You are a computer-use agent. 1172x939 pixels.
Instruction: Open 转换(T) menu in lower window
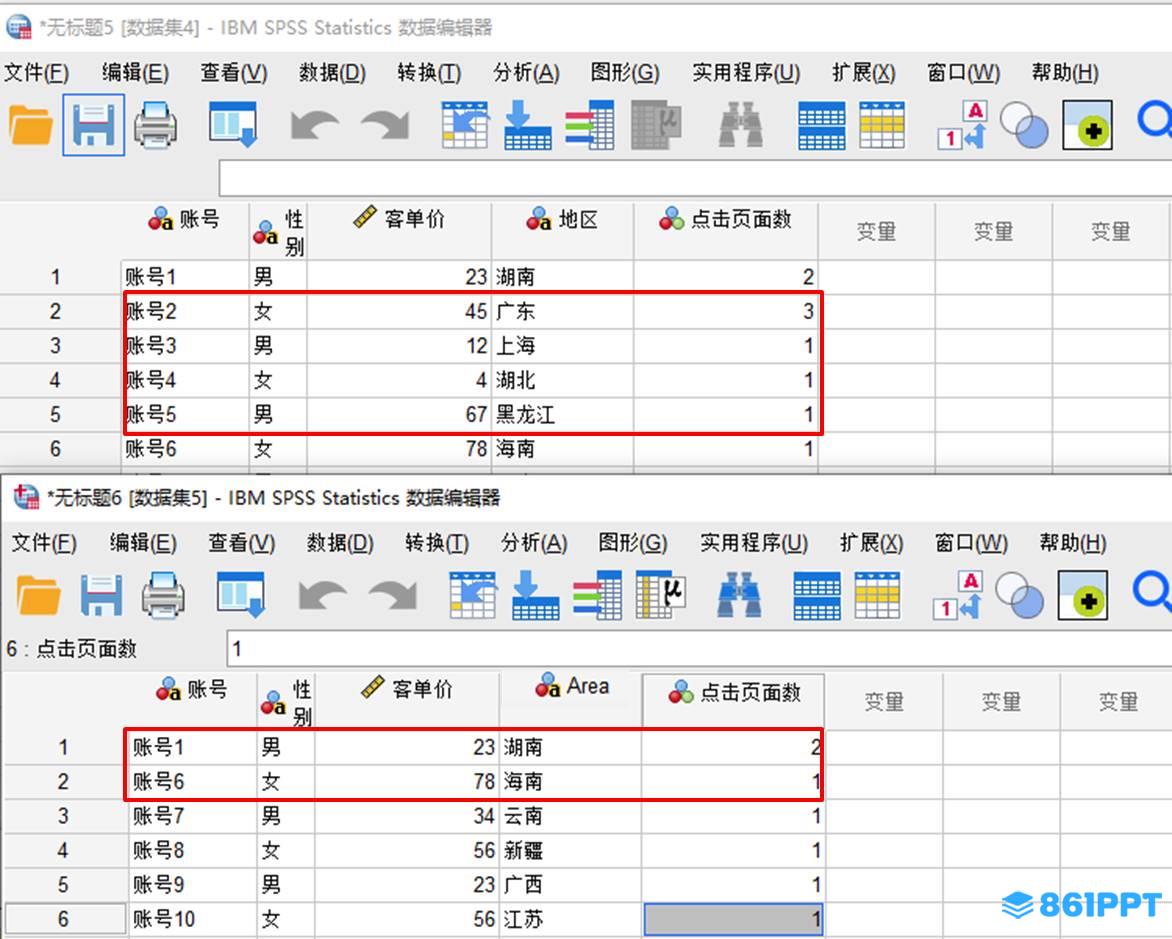point(437,543)
